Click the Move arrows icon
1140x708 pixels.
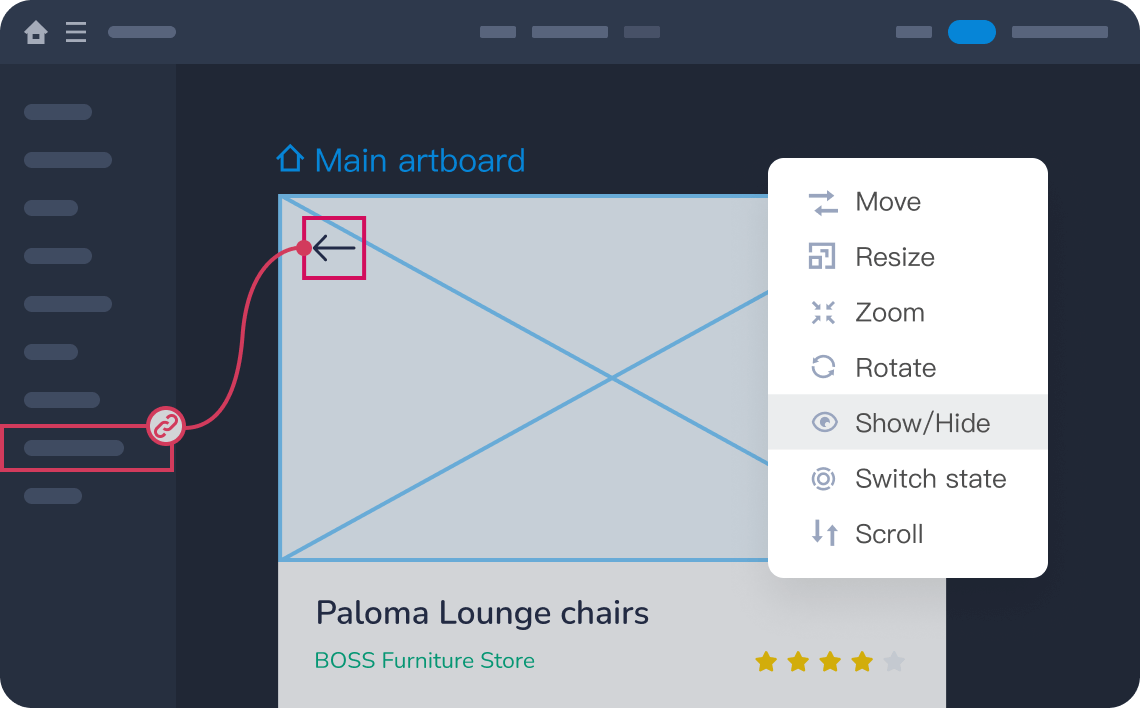point(823,202)
